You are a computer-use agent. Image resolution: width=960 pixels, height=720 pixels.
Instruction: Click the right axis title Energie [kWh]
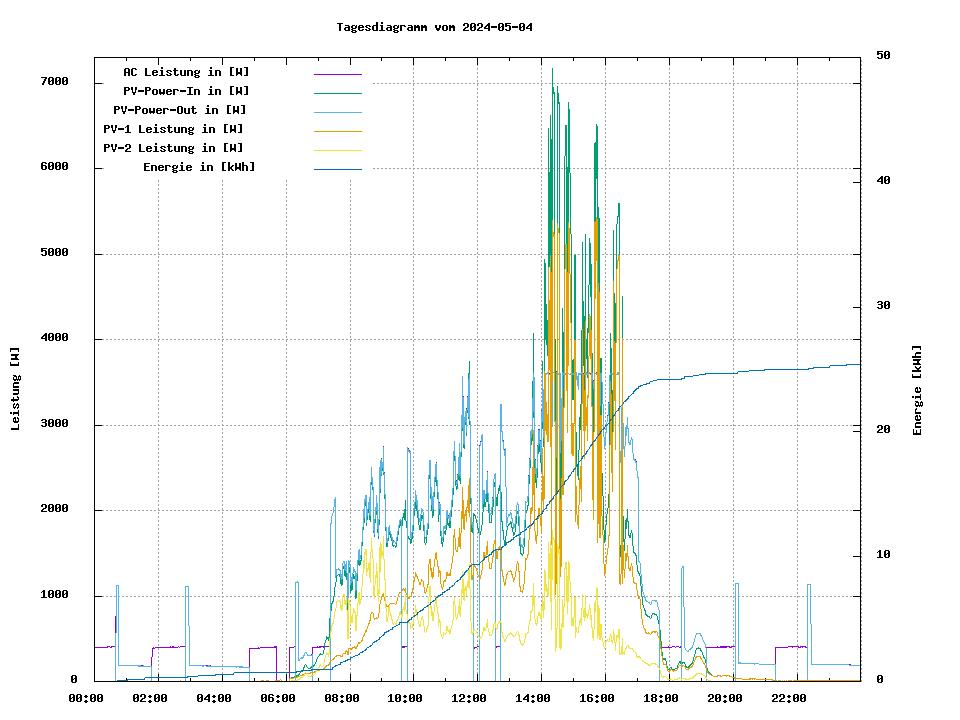click(917, 390)
